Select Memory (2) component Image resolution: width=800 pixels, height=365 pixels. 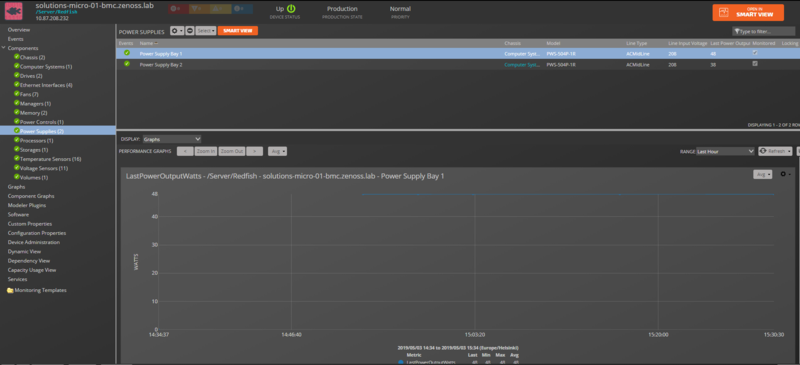34,113
